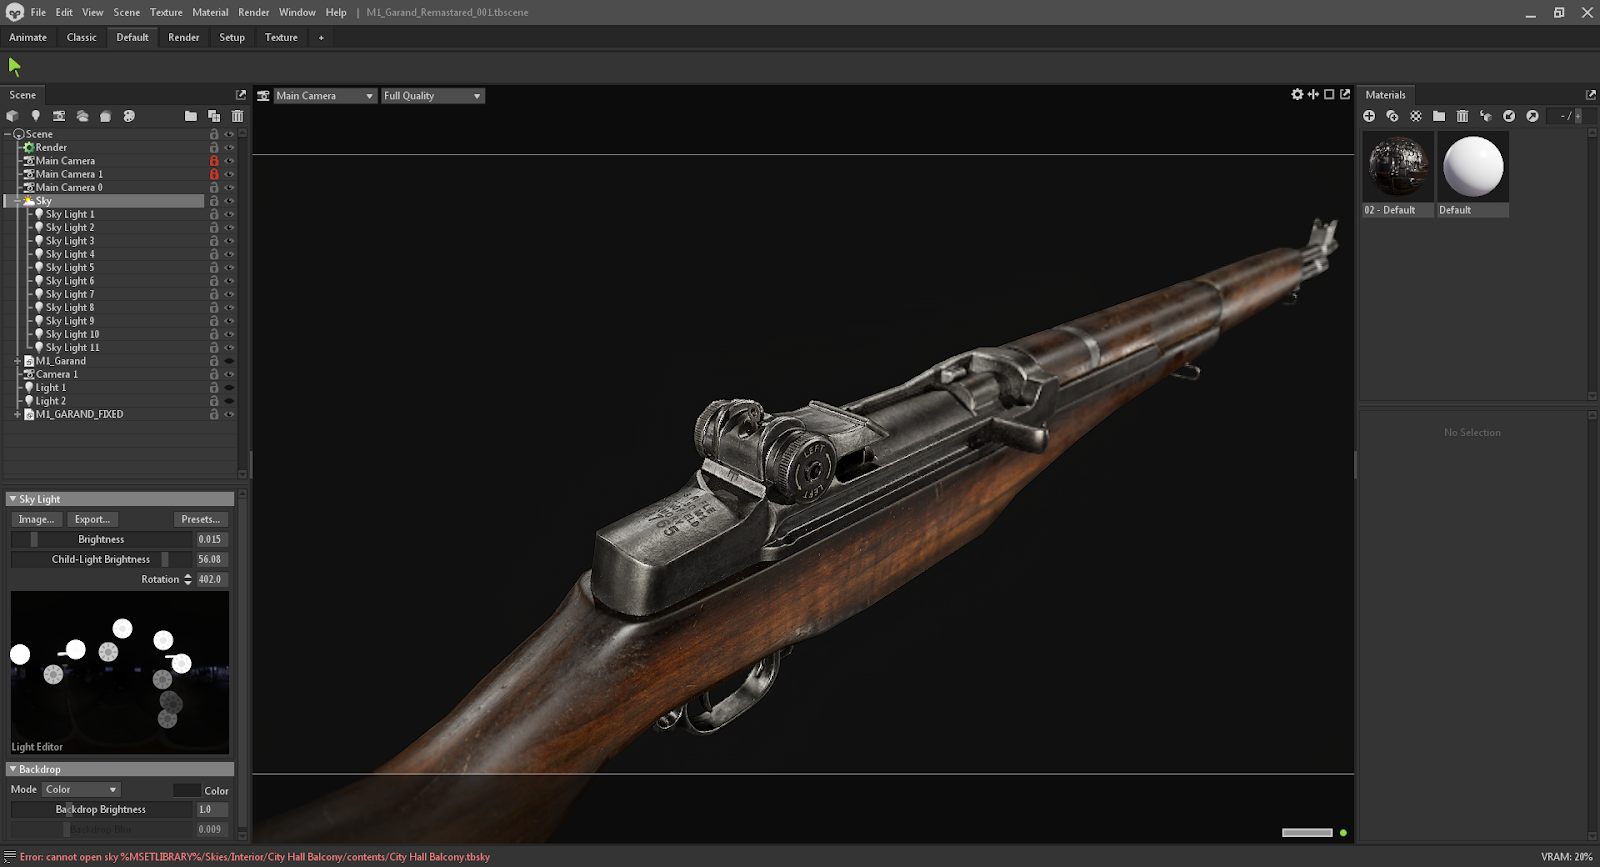Pop out the Scene panel
Viewport: 1600px width, 867px height.
241,95
